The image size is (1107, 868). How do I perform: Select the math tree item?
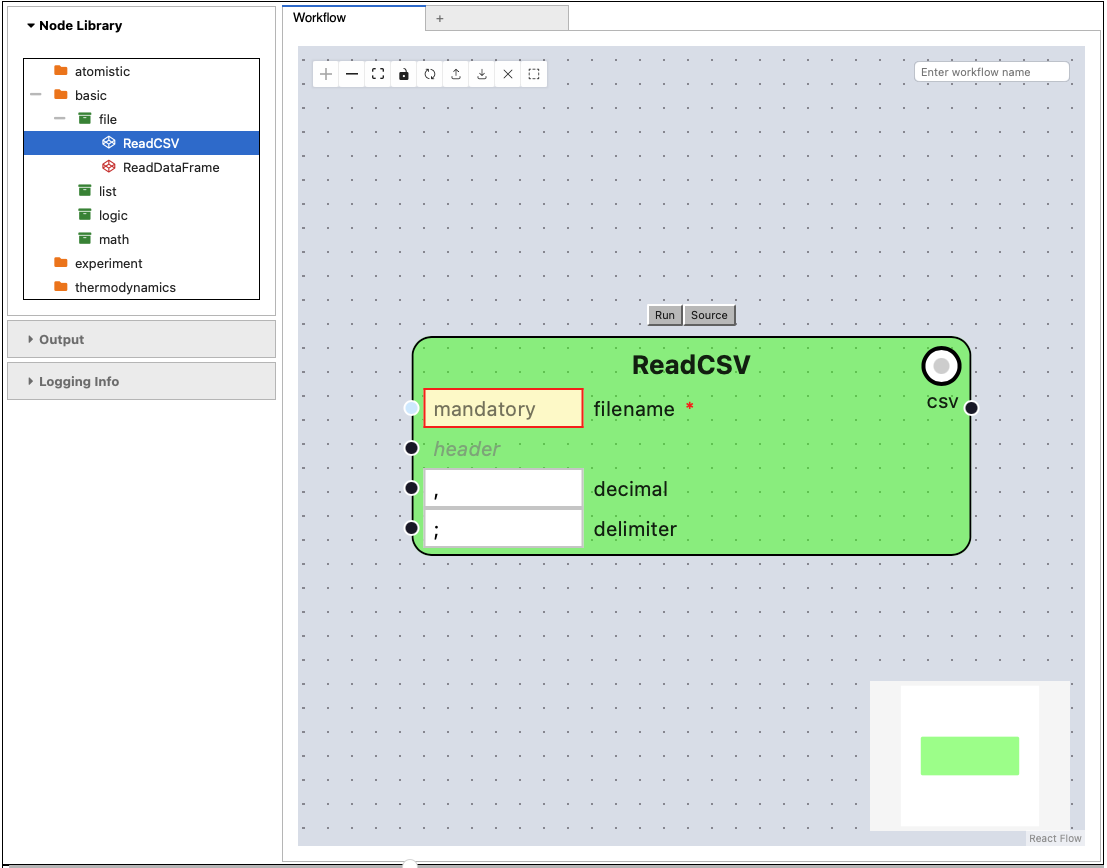[141, 239]
